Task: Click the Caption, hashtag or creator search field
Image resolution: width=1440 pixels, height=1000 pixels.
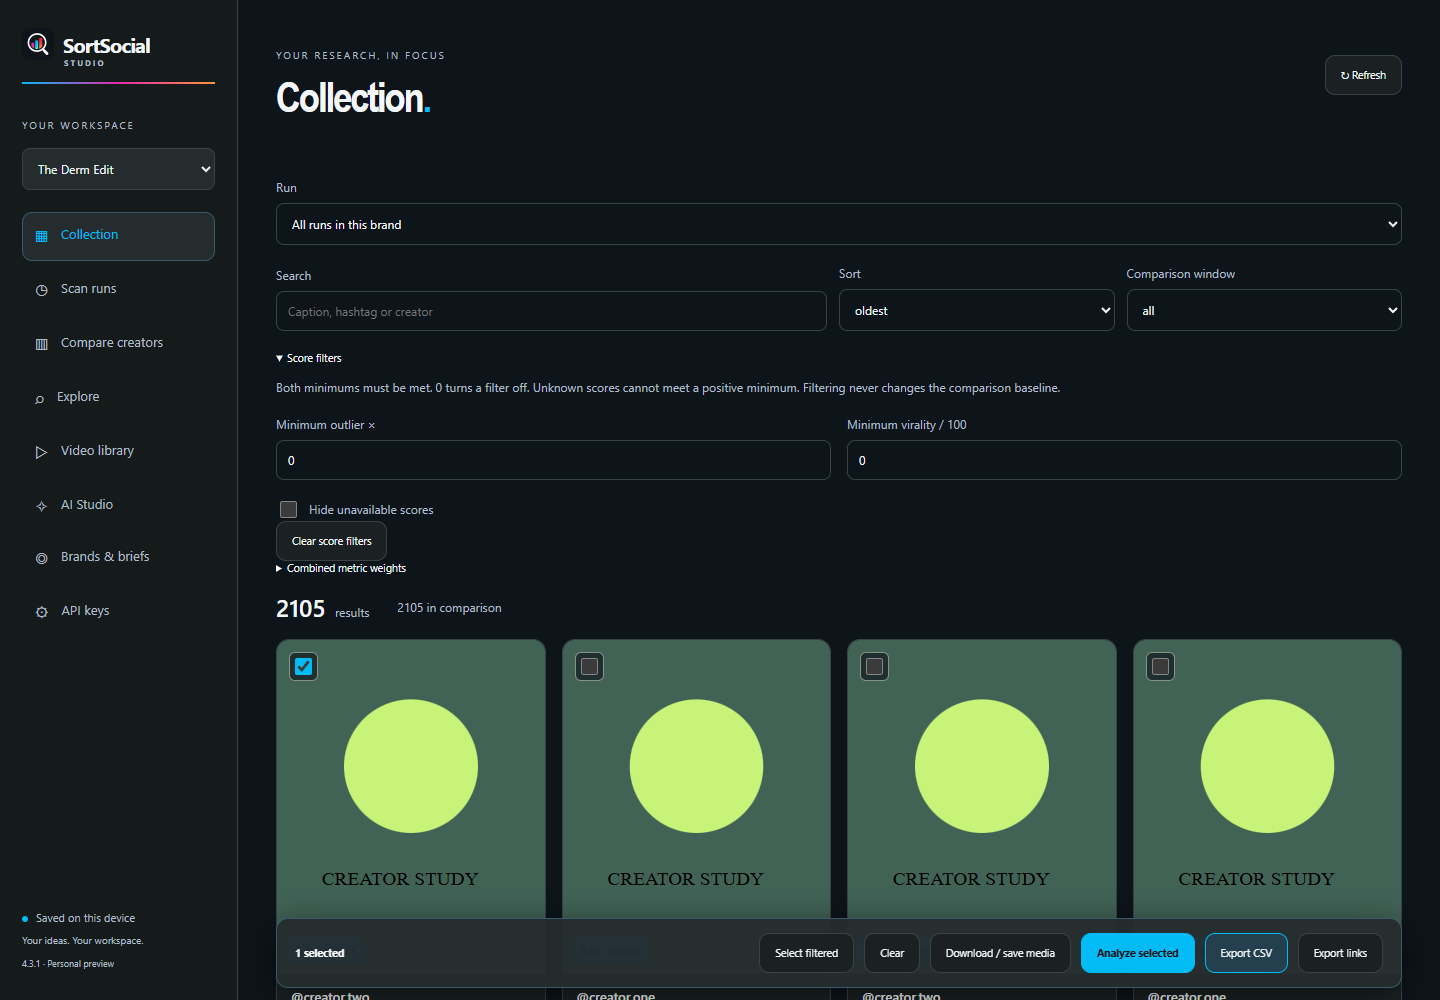Action: 551,311
